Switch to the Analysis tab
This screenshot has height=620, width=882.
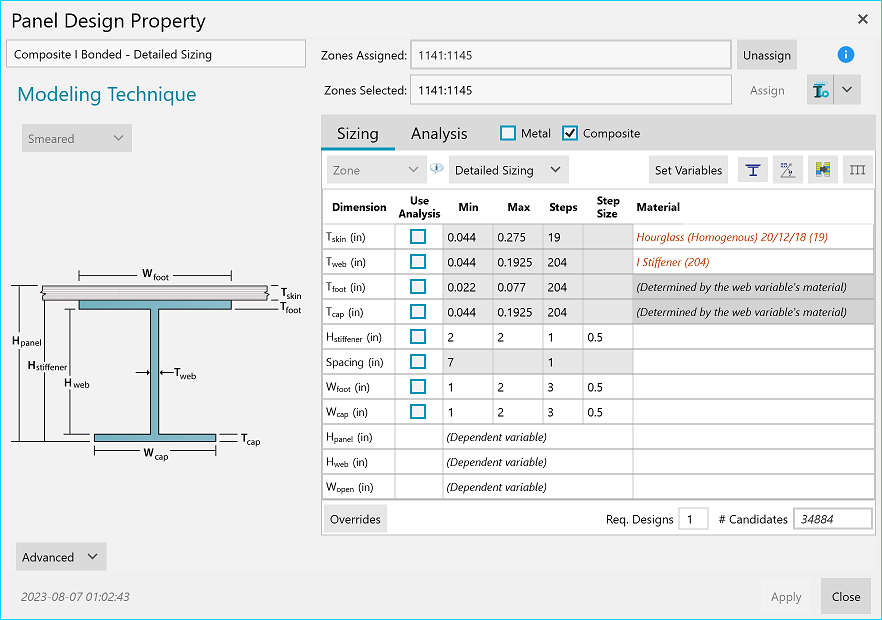(x=439, y=133)
